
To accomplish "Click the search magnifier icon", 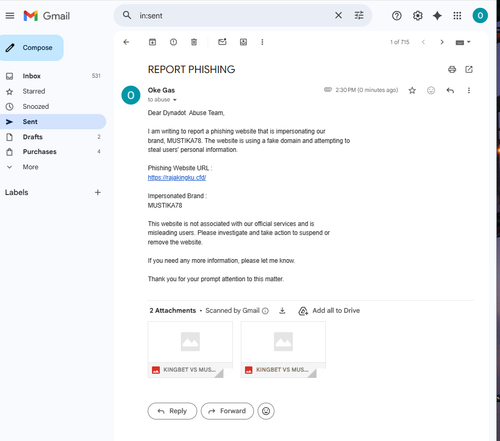I will click(x=127, y=15).
